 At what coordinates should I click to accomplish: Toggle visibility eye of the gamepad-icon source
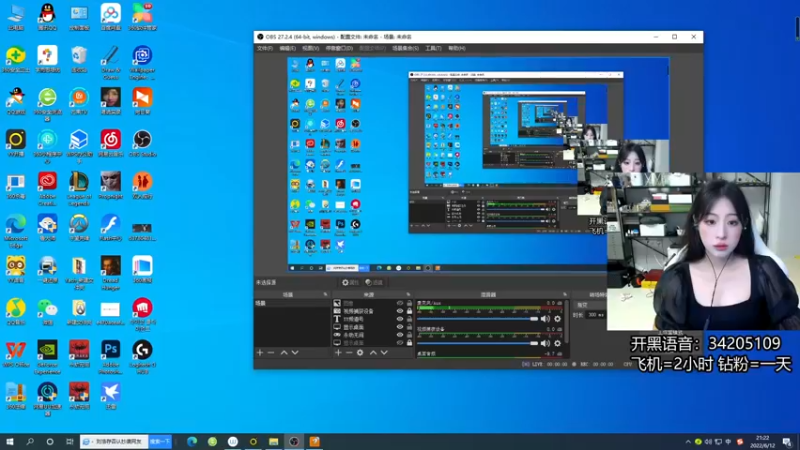(x=400, y=335)
